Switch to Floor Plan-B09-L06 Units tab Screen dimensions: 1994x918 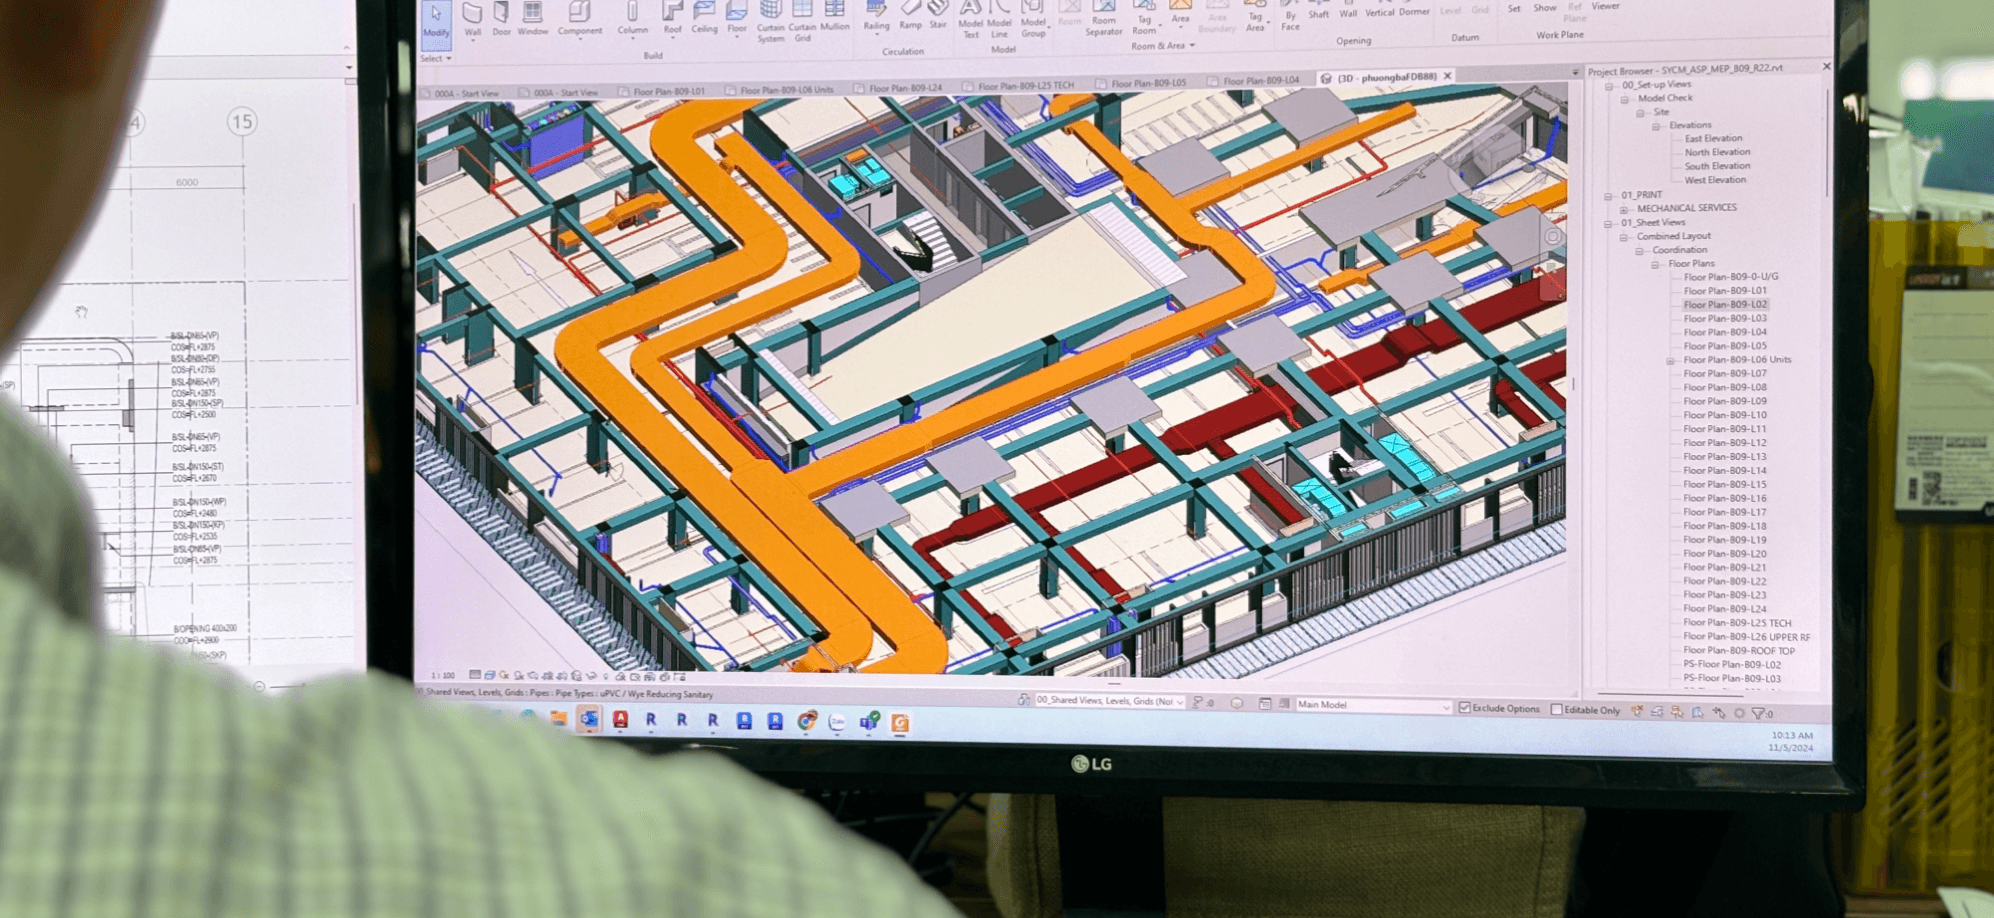click(x=780, y=90)
